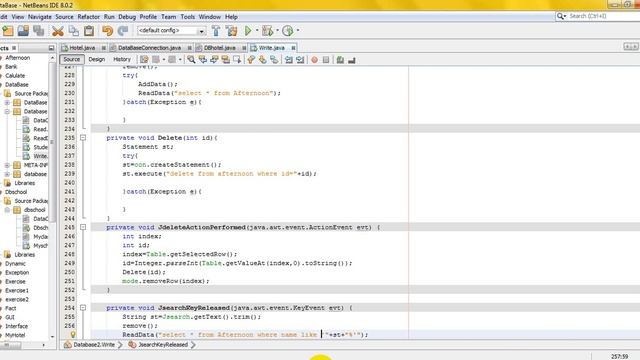The height and width of the screenshot is (360, 640).
Task: Collapse code fold at JsearchKeyReleased
Action: pos(83,308)
